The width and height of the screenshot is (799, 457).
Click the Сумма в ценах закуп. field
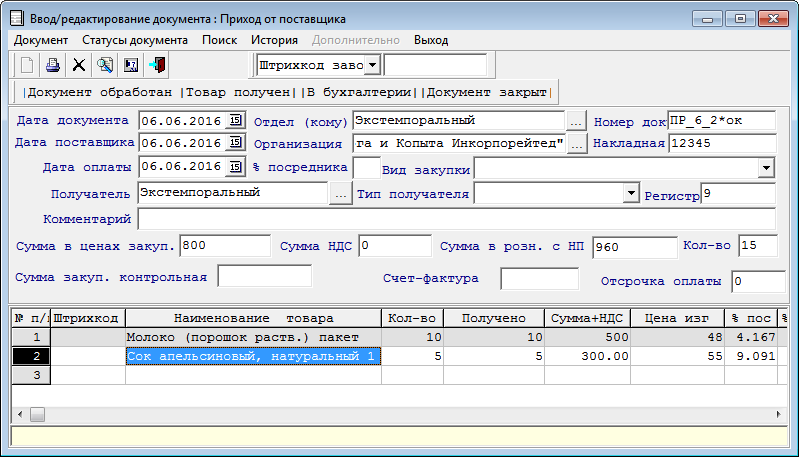[225, 246]
